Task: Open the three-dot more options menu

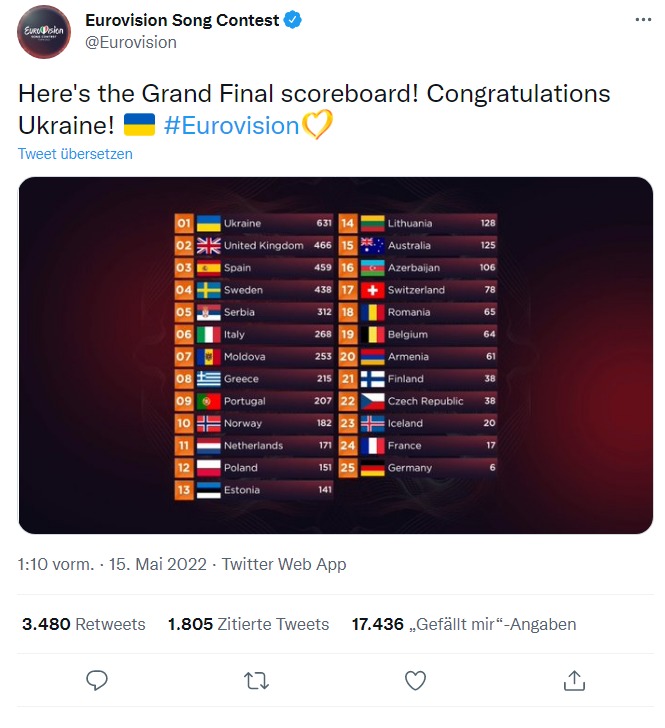Action: pos(641,20)
